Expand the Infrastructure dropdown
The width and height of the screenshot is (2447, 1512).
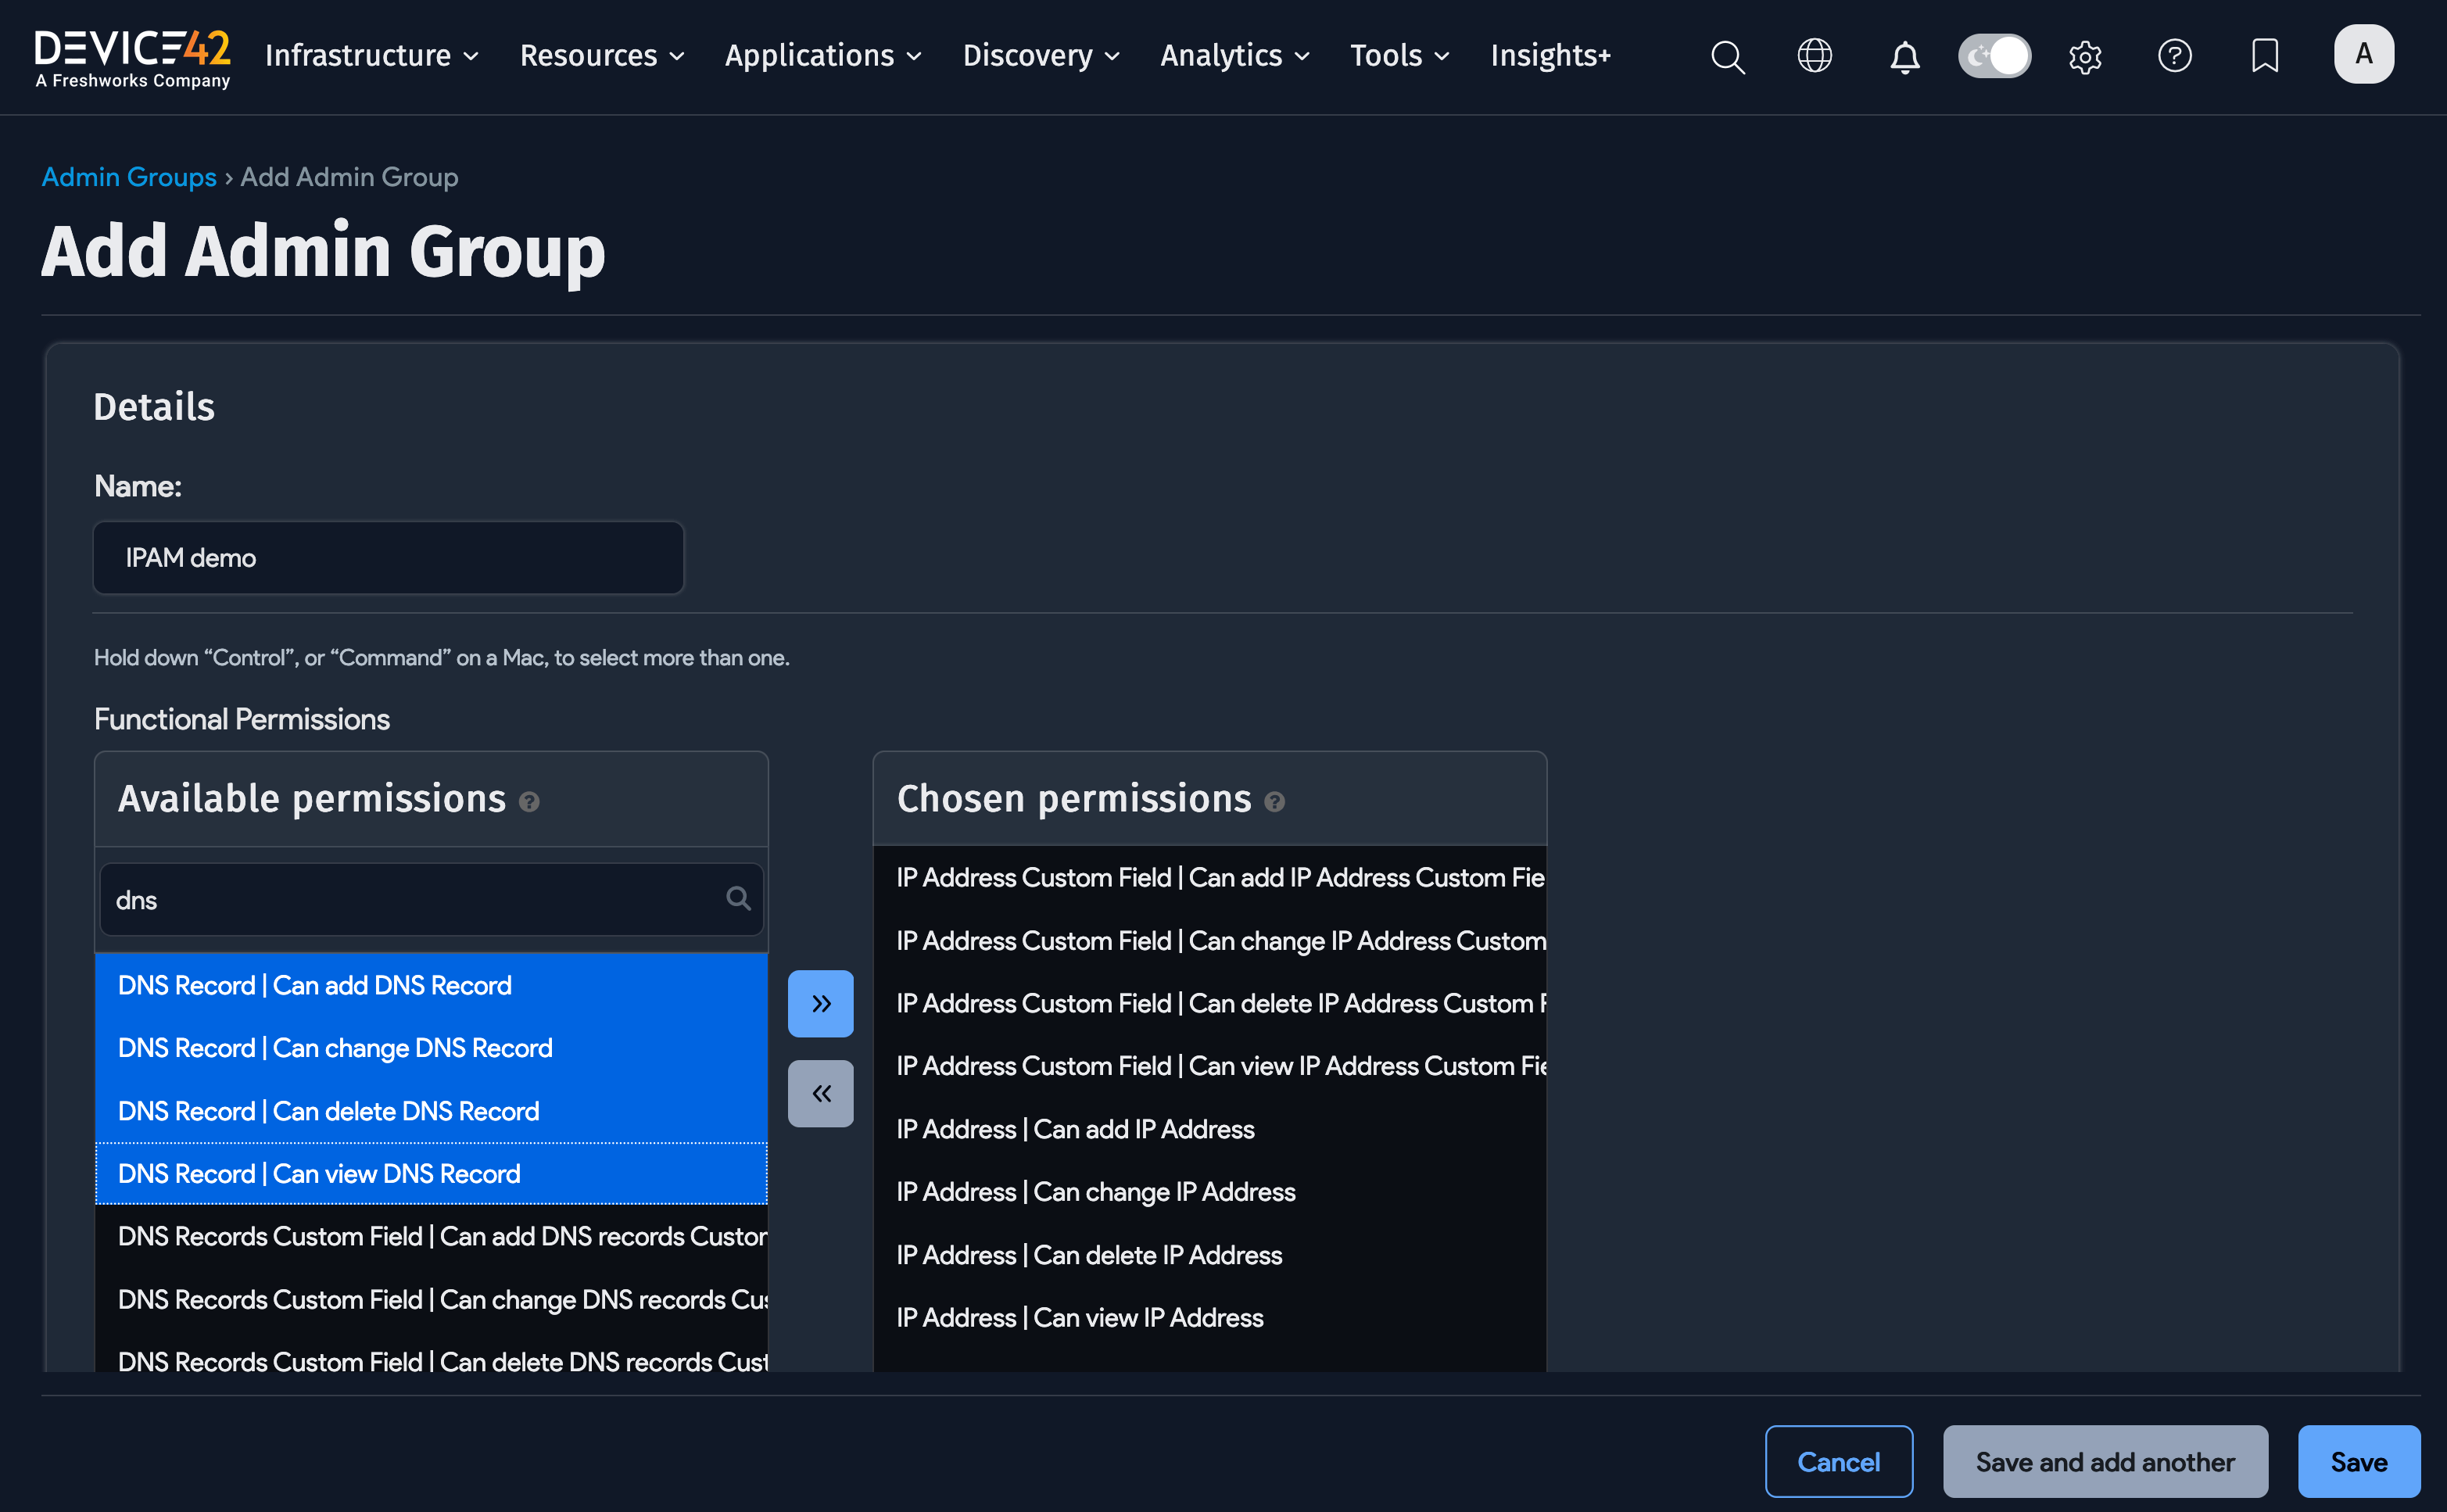point(371,56)
